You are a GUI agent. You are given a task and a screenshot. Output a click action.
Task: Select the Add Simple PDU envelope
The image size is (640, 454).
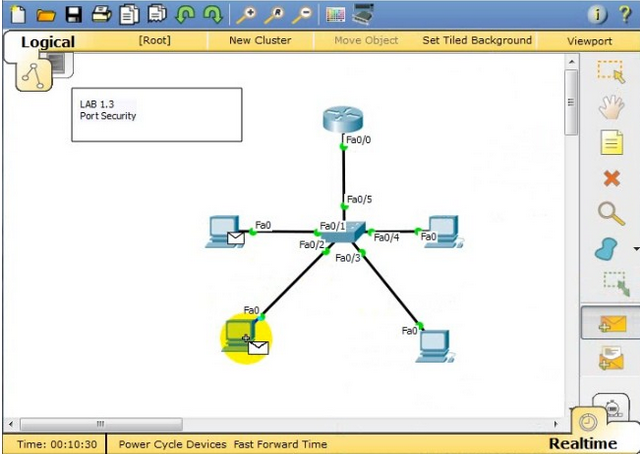[x=612, y=323]
